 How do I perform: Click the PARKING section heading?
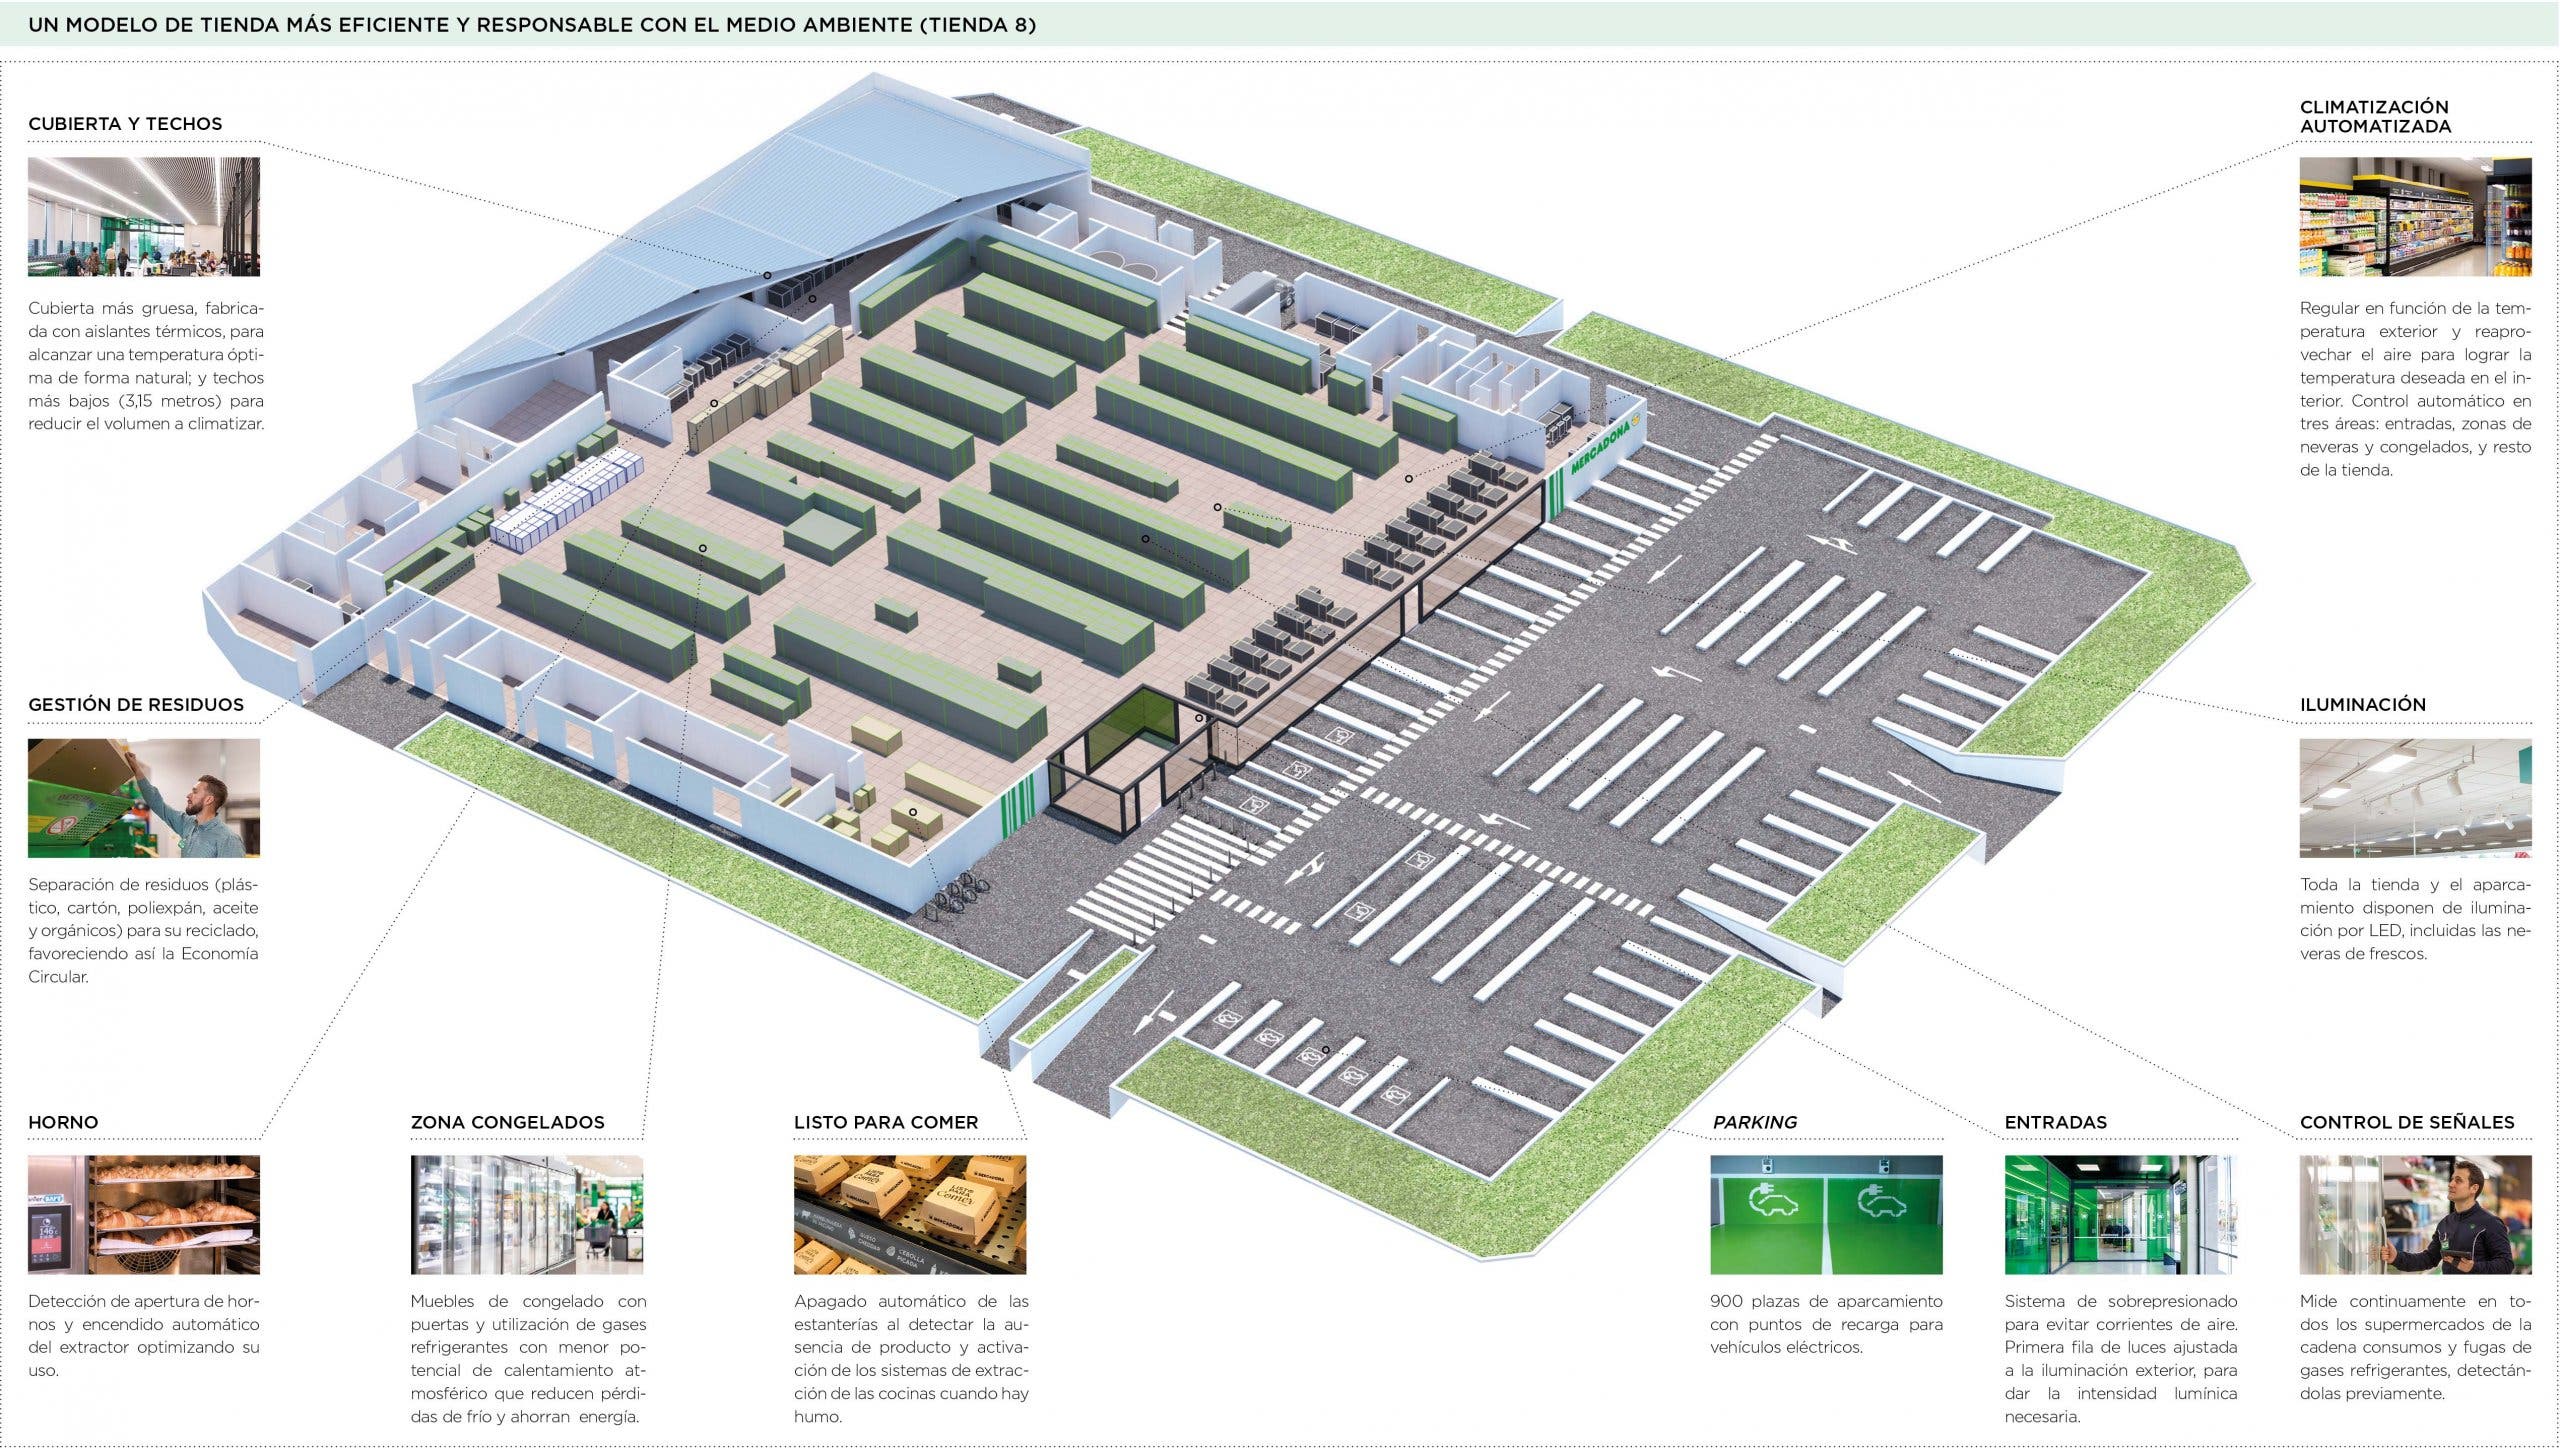pyautogui.click(x=1754, y=1122)
